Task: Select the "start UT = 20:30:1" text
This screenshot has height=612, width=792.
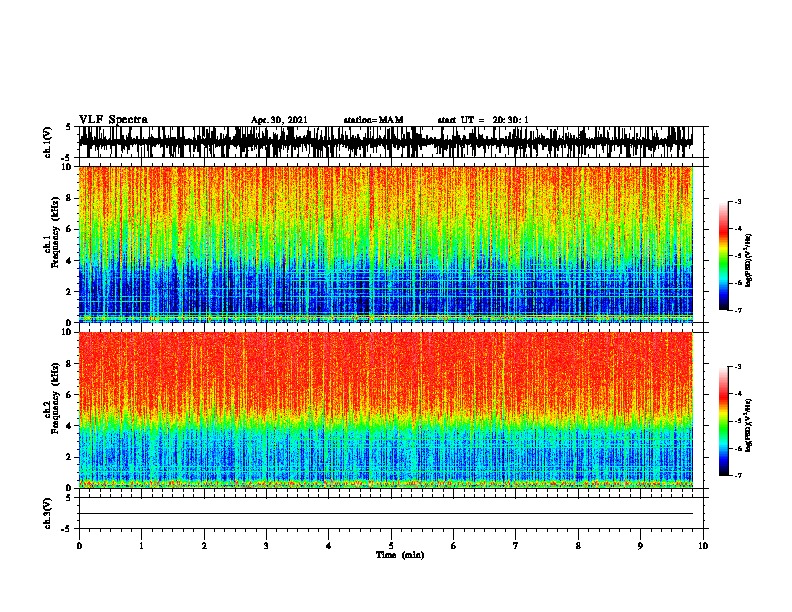Action: [x=483, y=120]
